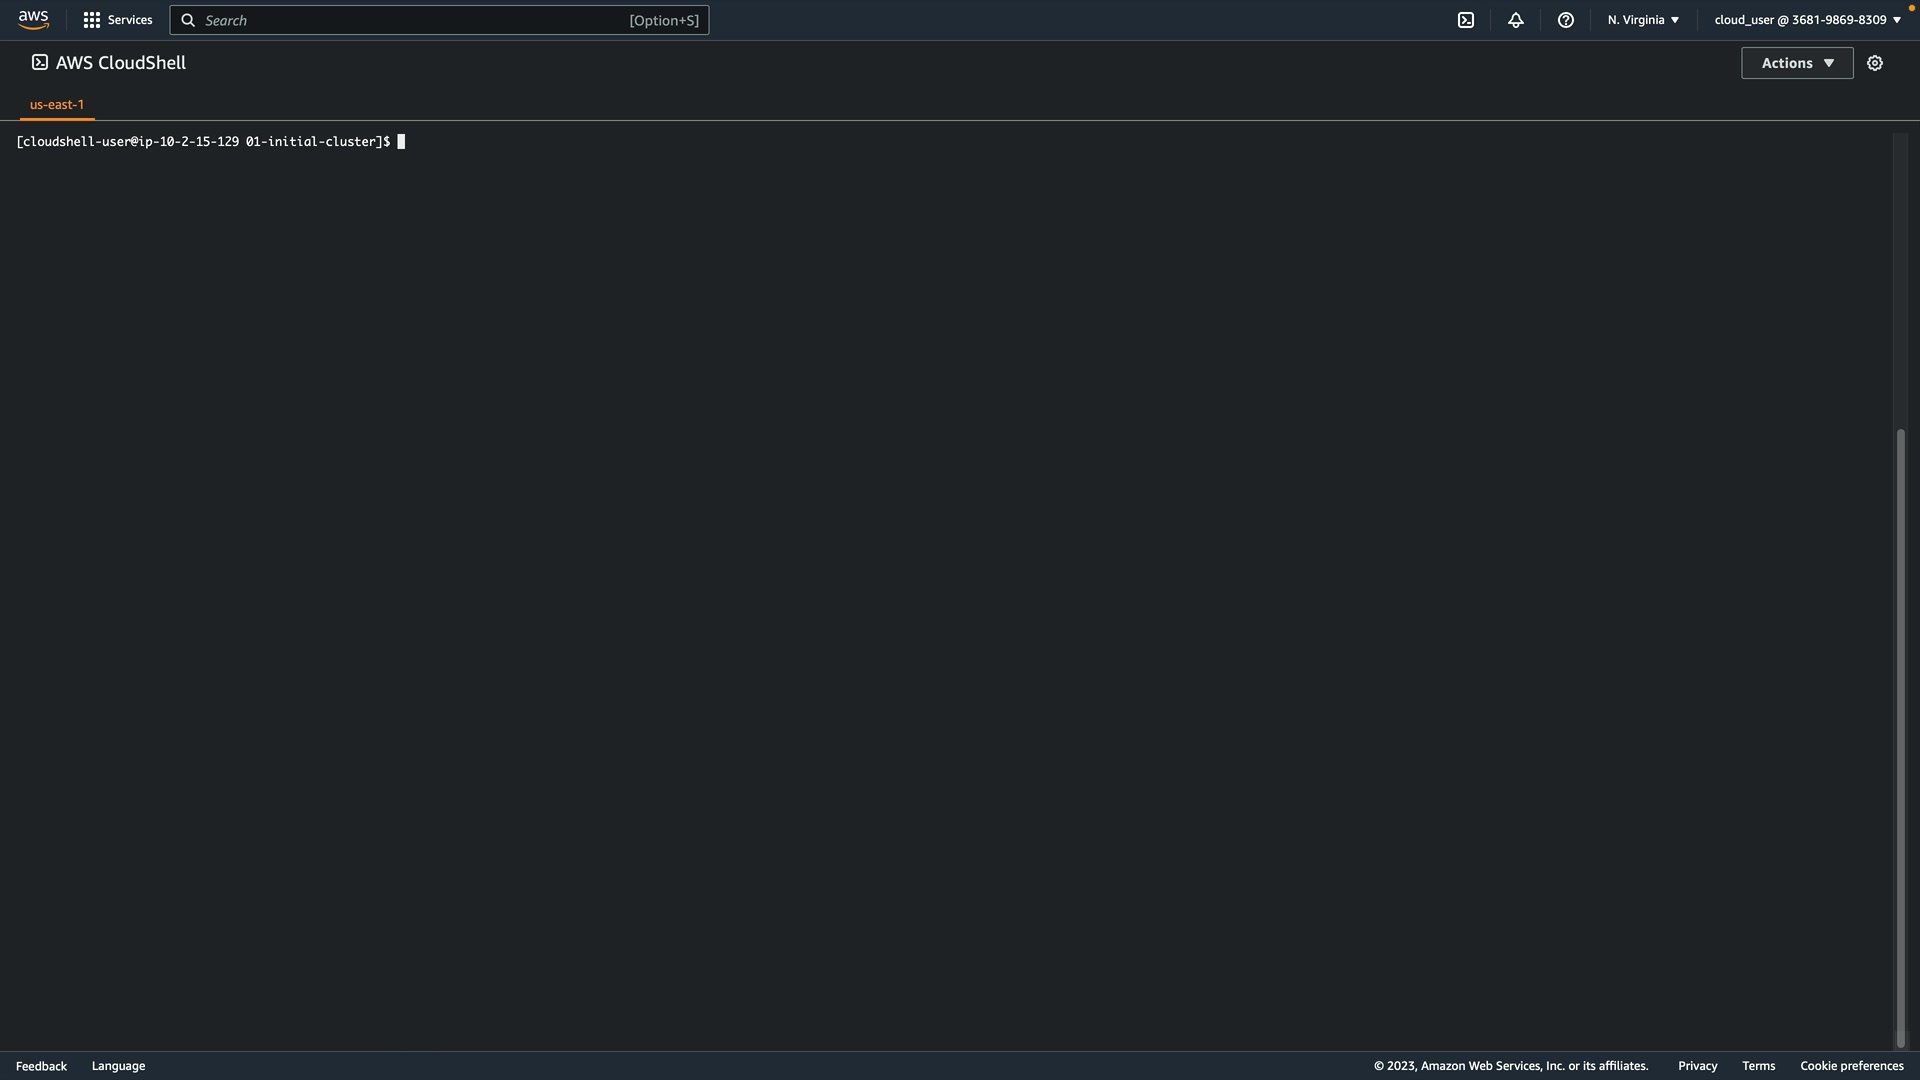The height and width of the screenshot is (1080, 1920).
Task: Click the CloudShell icon beside page title
Action: click(x=40, y=63)
